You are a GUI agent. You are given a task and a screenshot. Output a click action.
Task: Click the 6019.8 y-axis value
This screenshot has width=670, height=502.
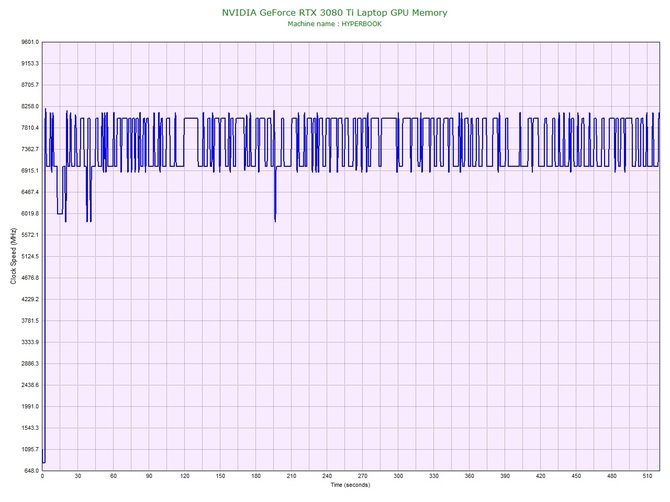(x=30, y=213)
